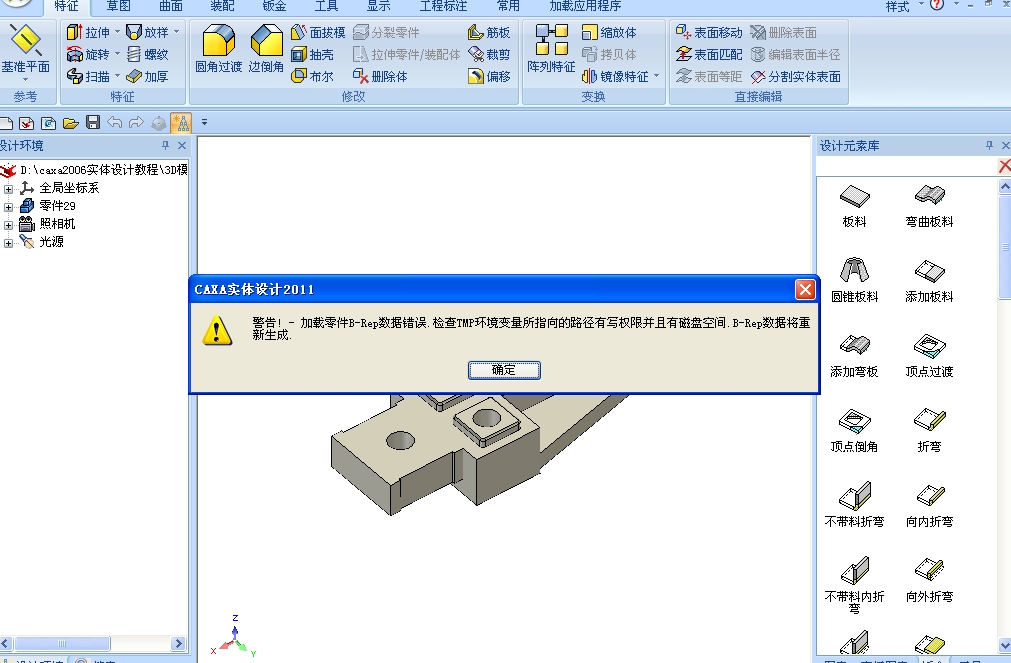The height and width of the screenshot is (663, 1011).
Task: Click the 筋板 rib tool
Action: tap(489, 32)
